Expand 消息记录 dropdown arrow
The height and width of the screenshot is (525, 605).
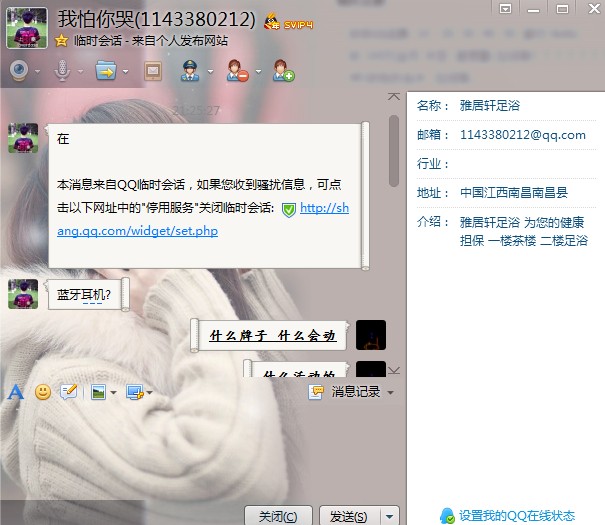pyautogui.click(x=390, y=393)
